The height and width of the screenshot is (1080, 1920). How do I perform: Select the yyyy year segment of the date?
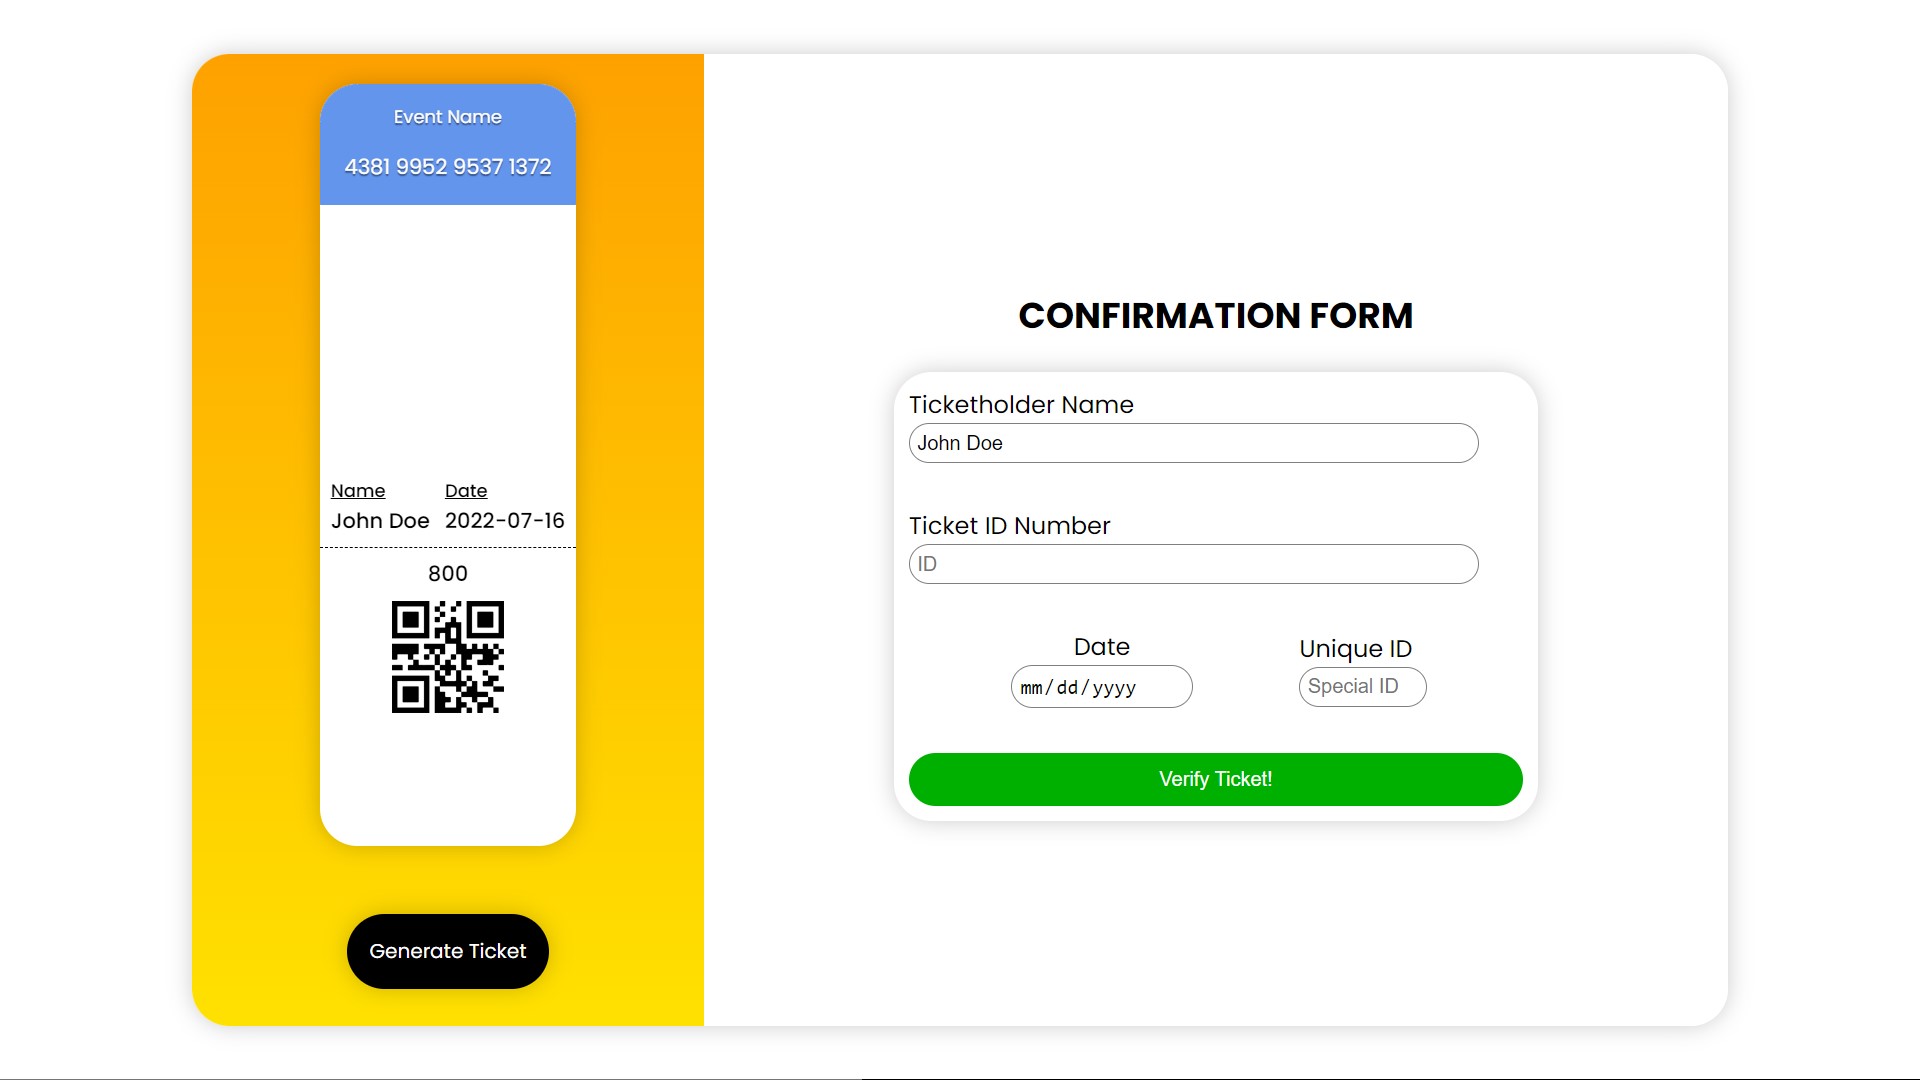click(x=1113, y=687)
